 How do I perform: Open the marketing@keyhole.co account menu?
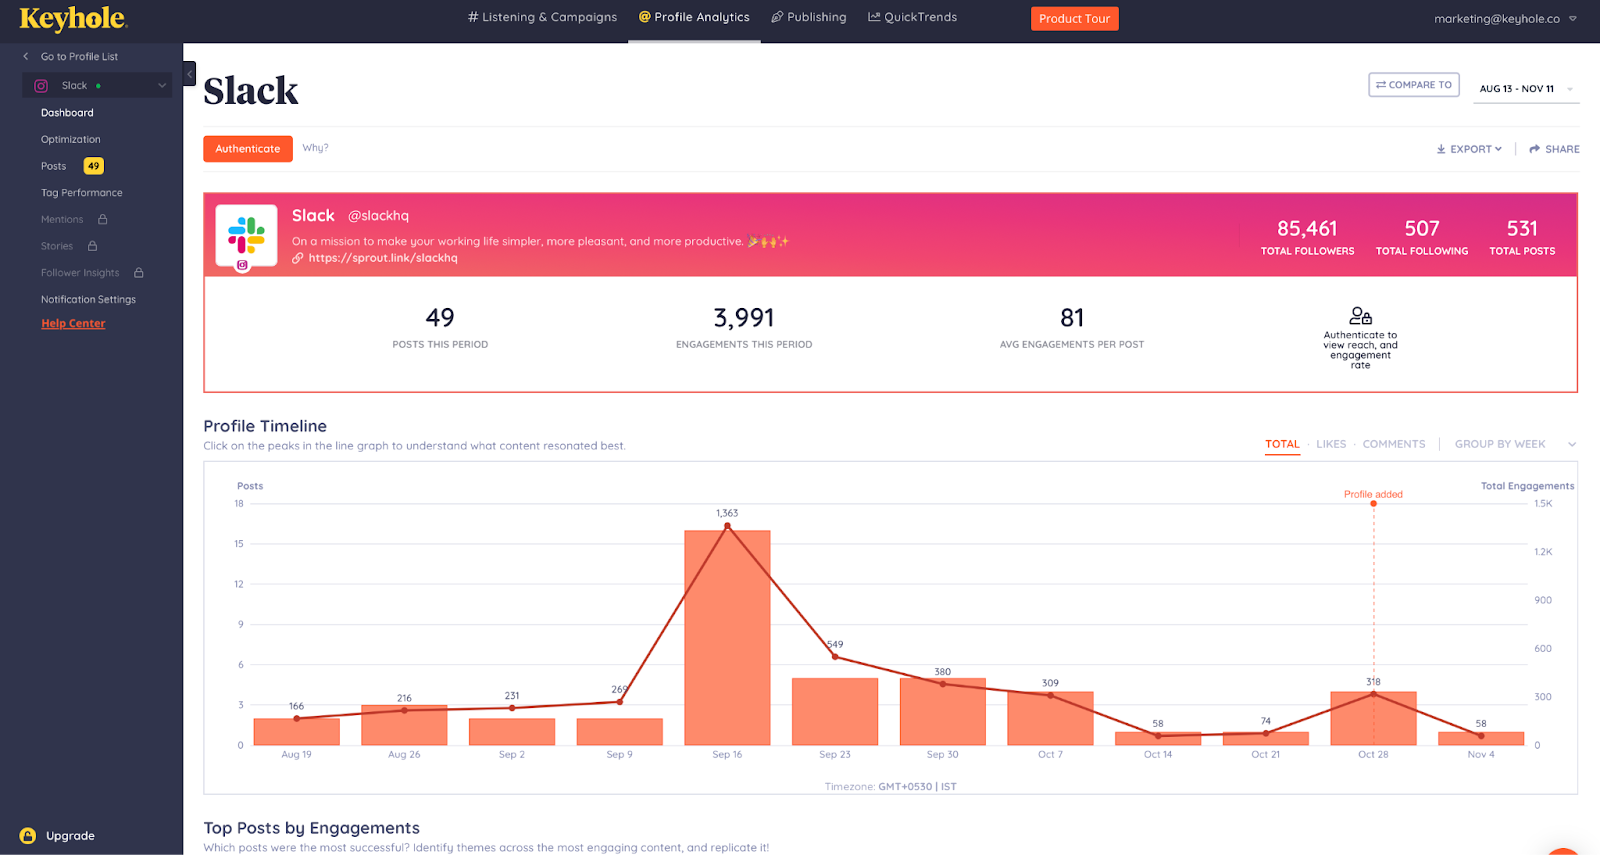[x=1505, y=19]
